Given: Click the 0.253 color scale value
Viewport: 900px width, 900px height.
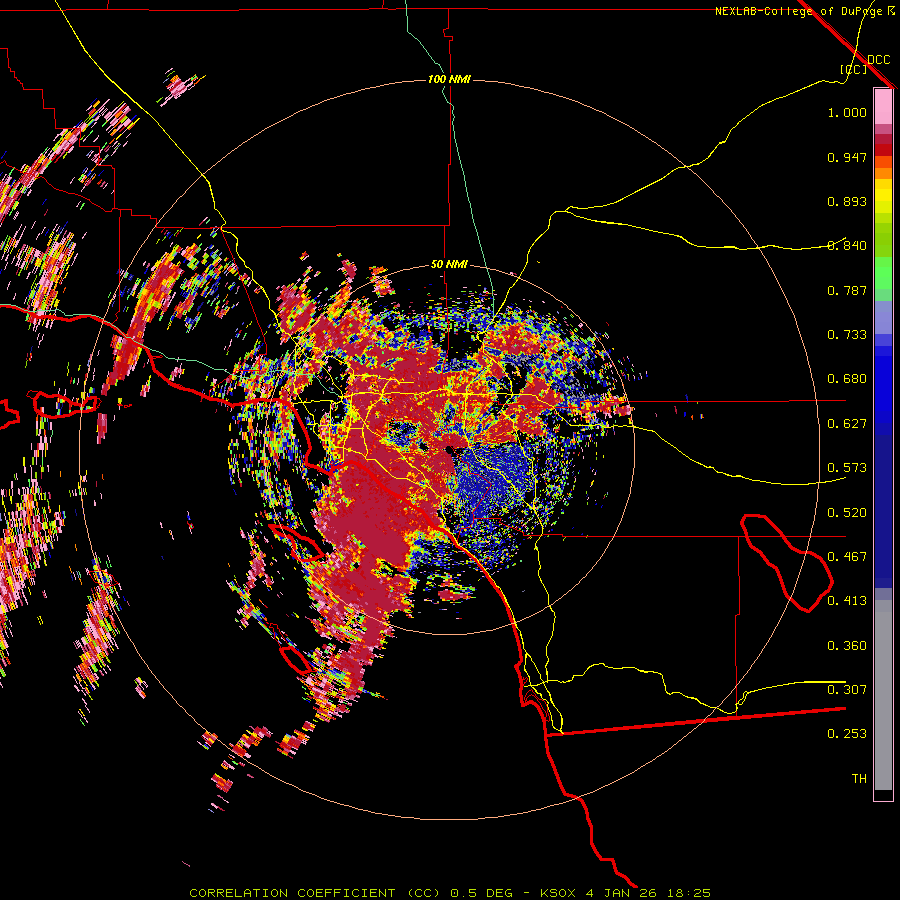Looking at the screenshot, I should [847, 734].
